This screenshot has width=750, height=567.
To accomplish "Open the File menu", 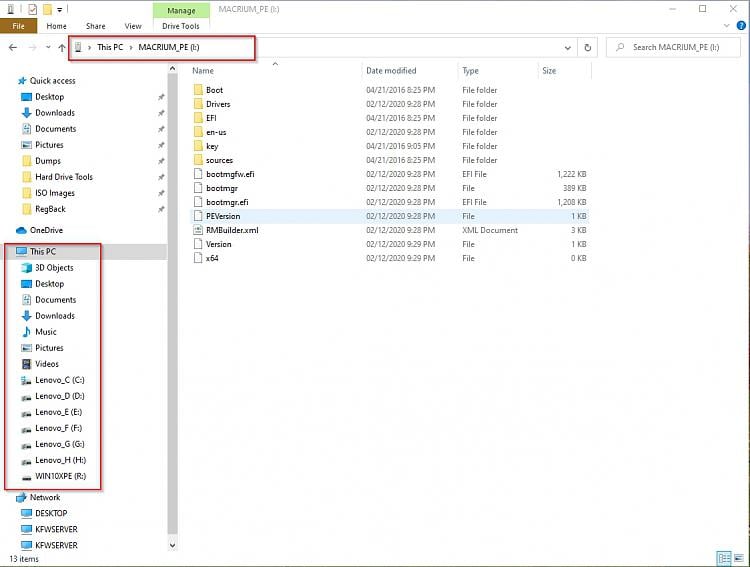I will (18, 26).
